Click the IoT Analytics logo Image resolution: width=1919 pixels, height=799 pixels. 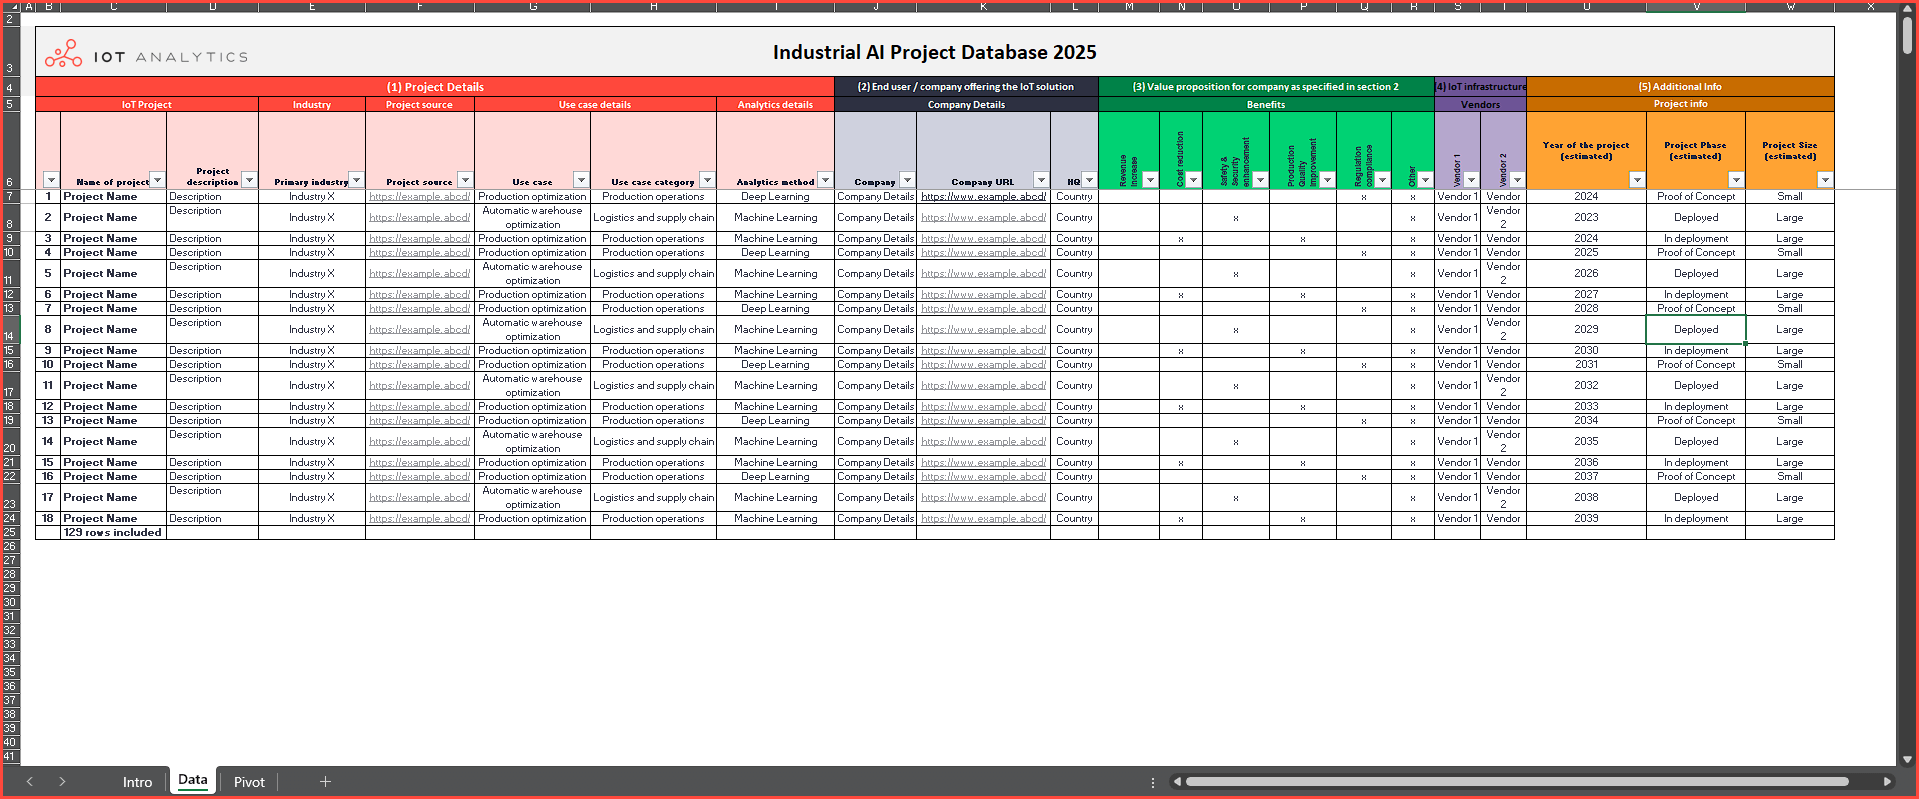[146, 54]
